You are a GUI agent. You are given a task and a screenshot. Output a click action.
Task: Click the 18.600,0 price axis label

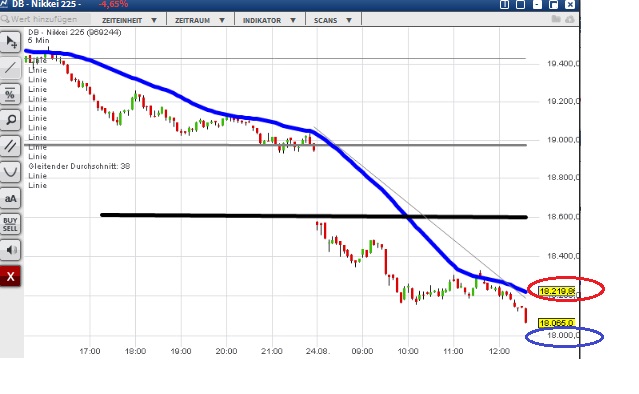563,217
